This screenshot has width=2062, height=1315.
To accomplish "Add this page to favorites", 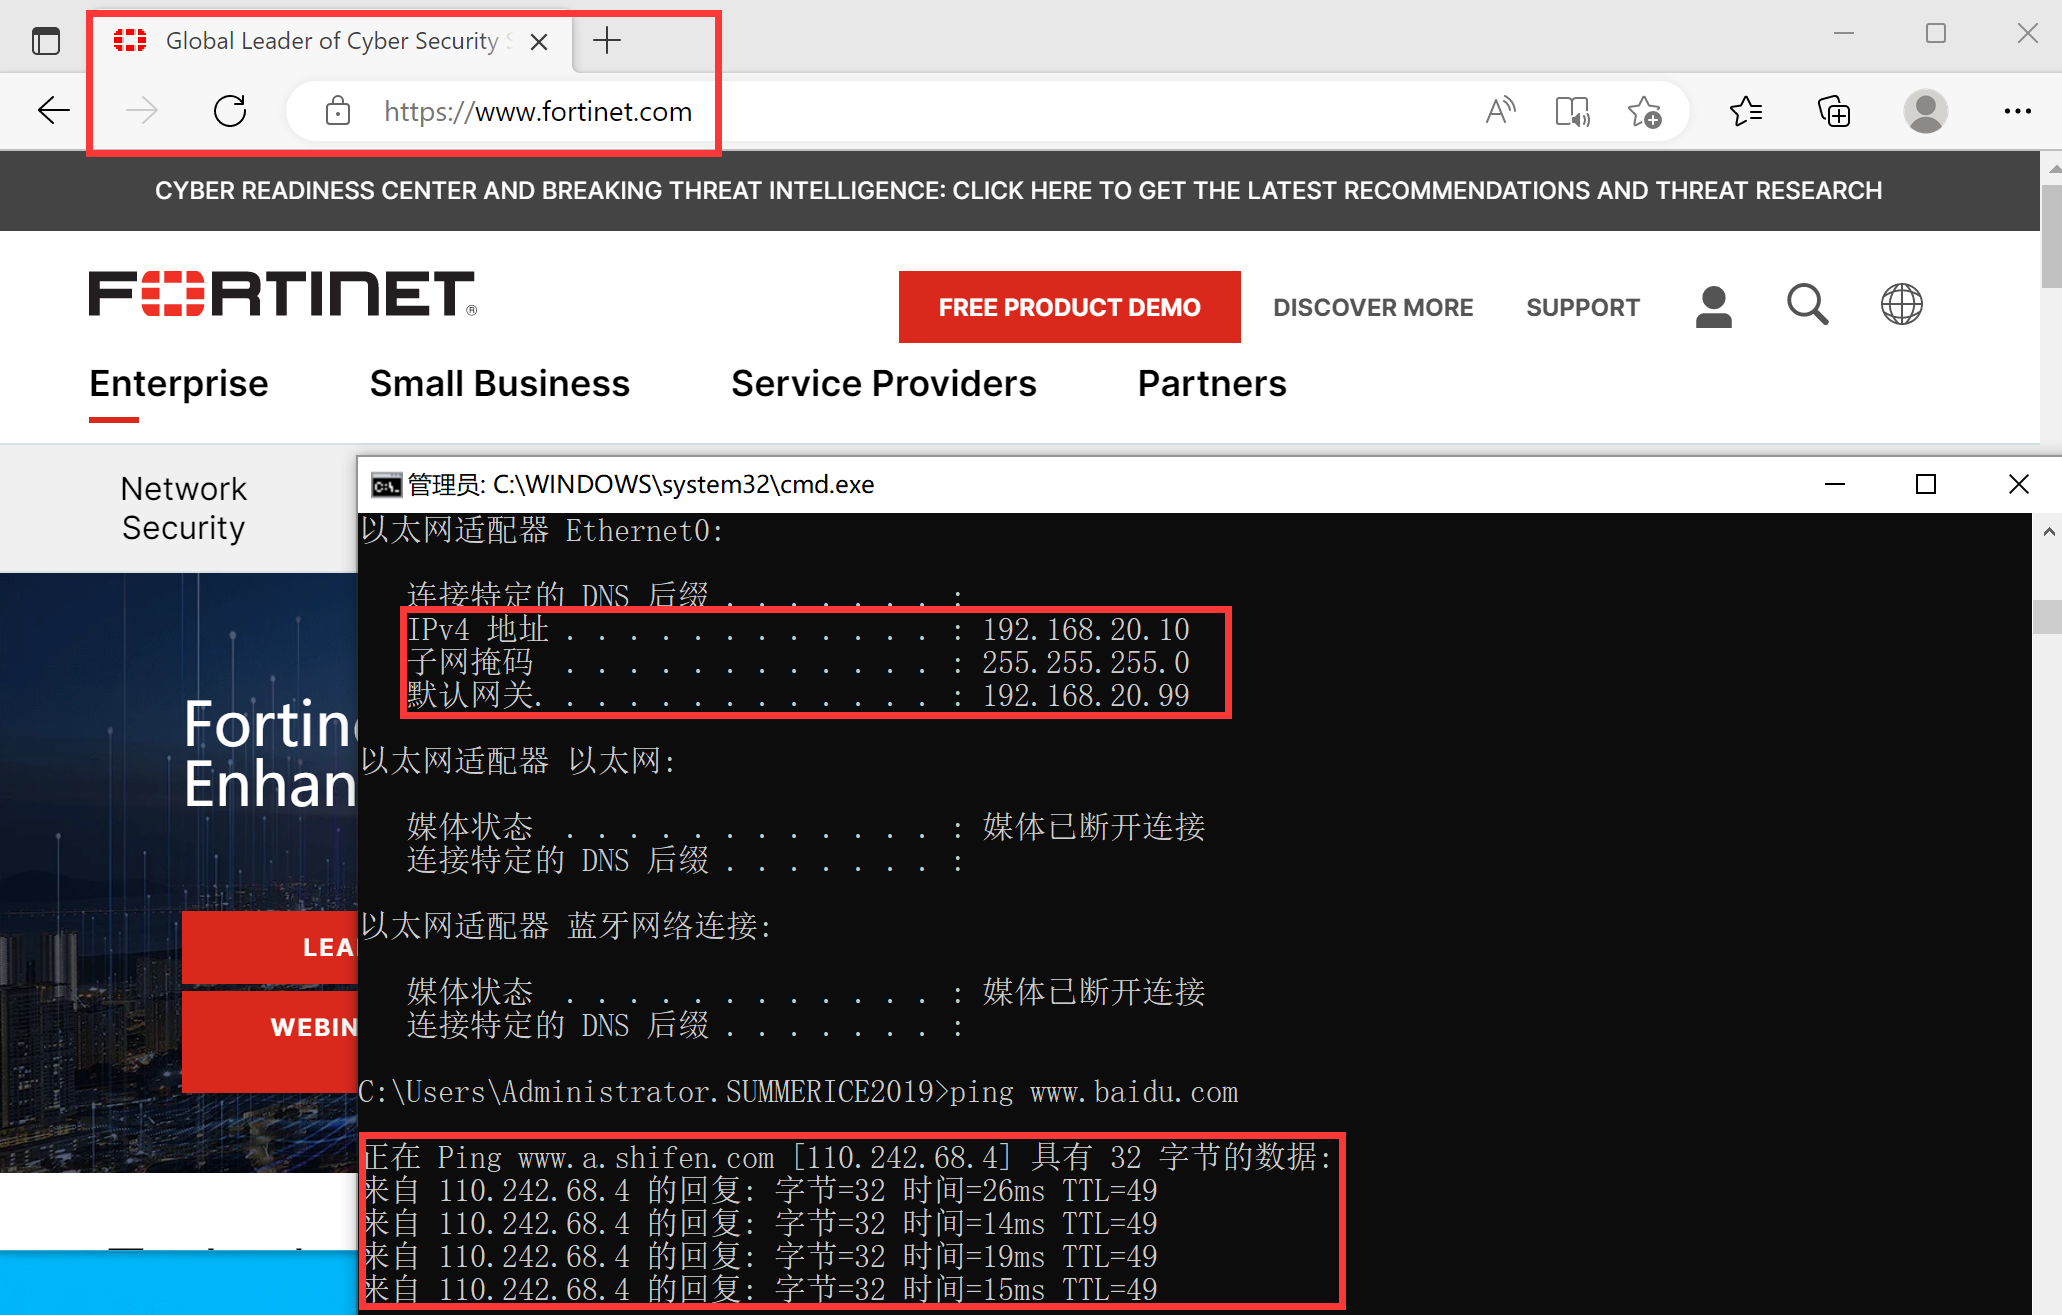I will click(1644, 111).
